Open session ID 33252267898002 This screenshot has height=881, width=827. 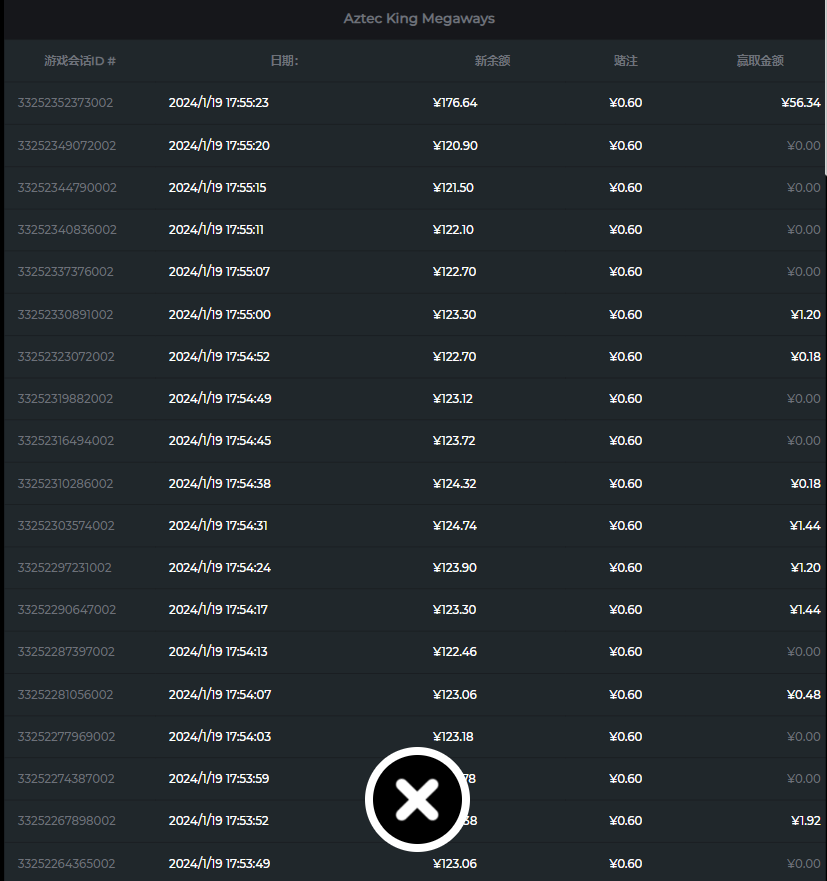pos(66,821)
